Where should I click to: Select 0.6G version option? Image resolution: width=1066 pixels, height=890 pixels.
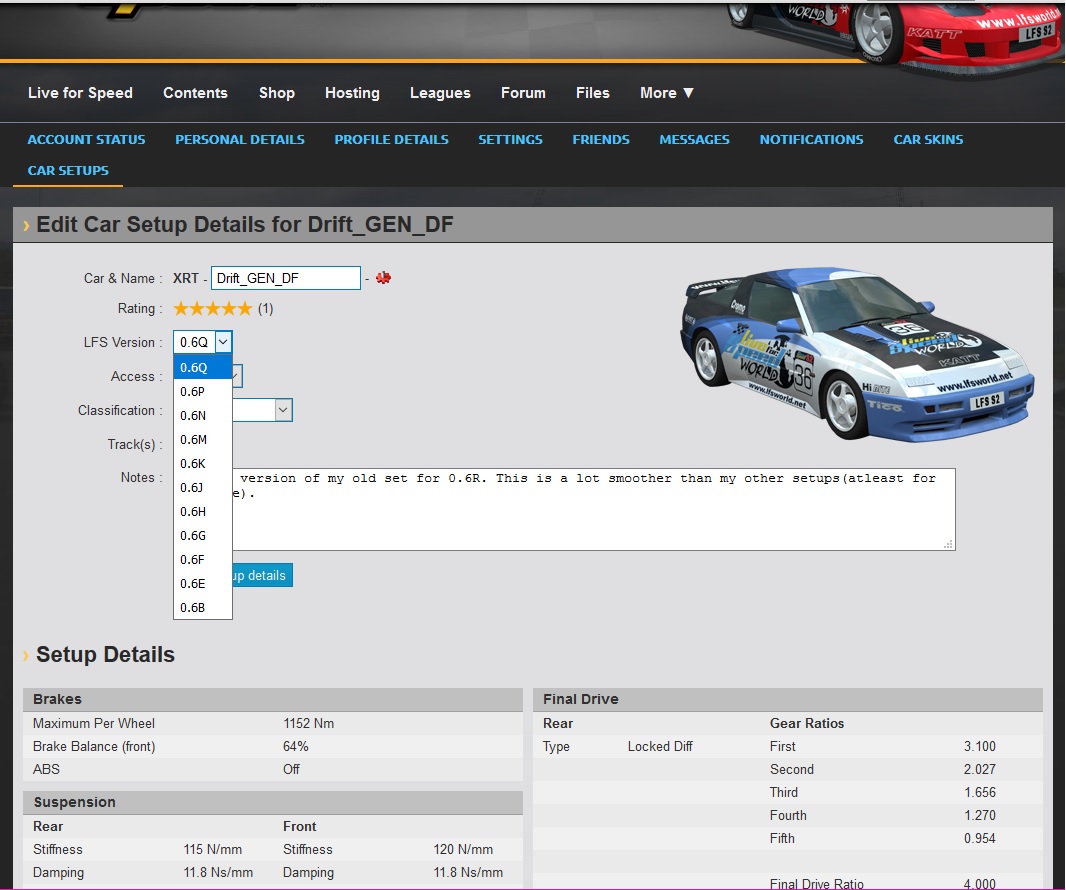pos(203,536)
